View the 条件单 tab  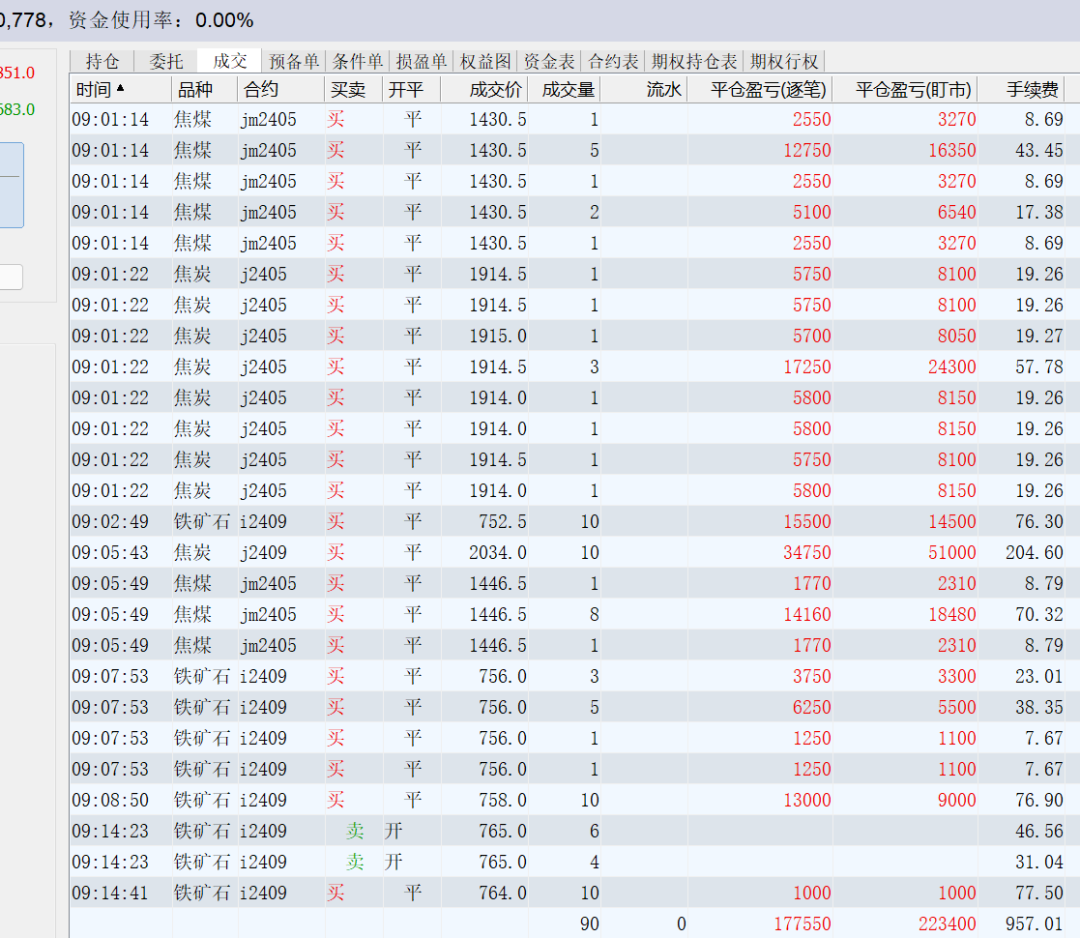[358, 60]
